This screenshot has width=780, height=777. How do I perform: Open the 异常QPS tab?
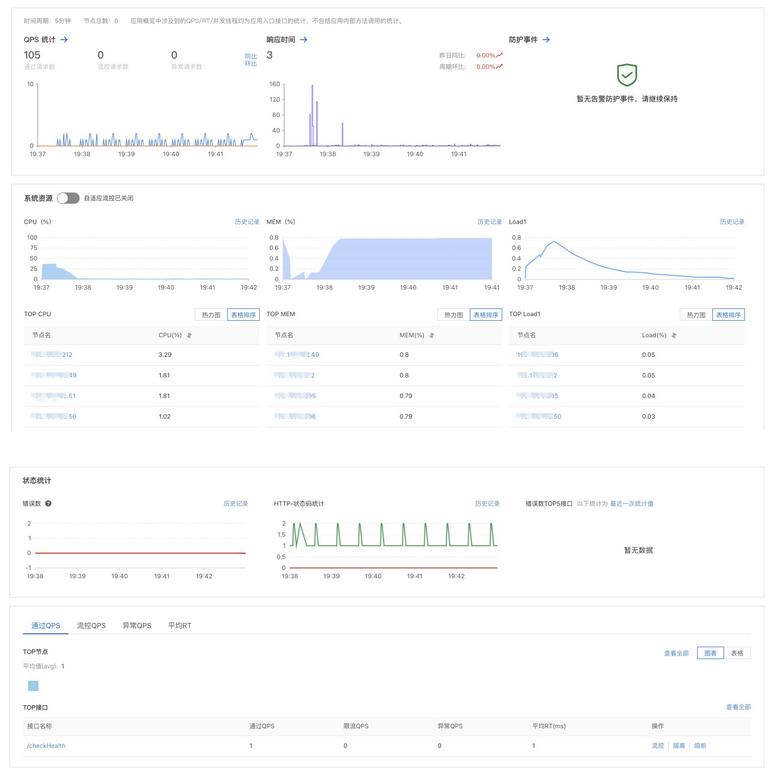pyautogui.click(x=137, y=625)
